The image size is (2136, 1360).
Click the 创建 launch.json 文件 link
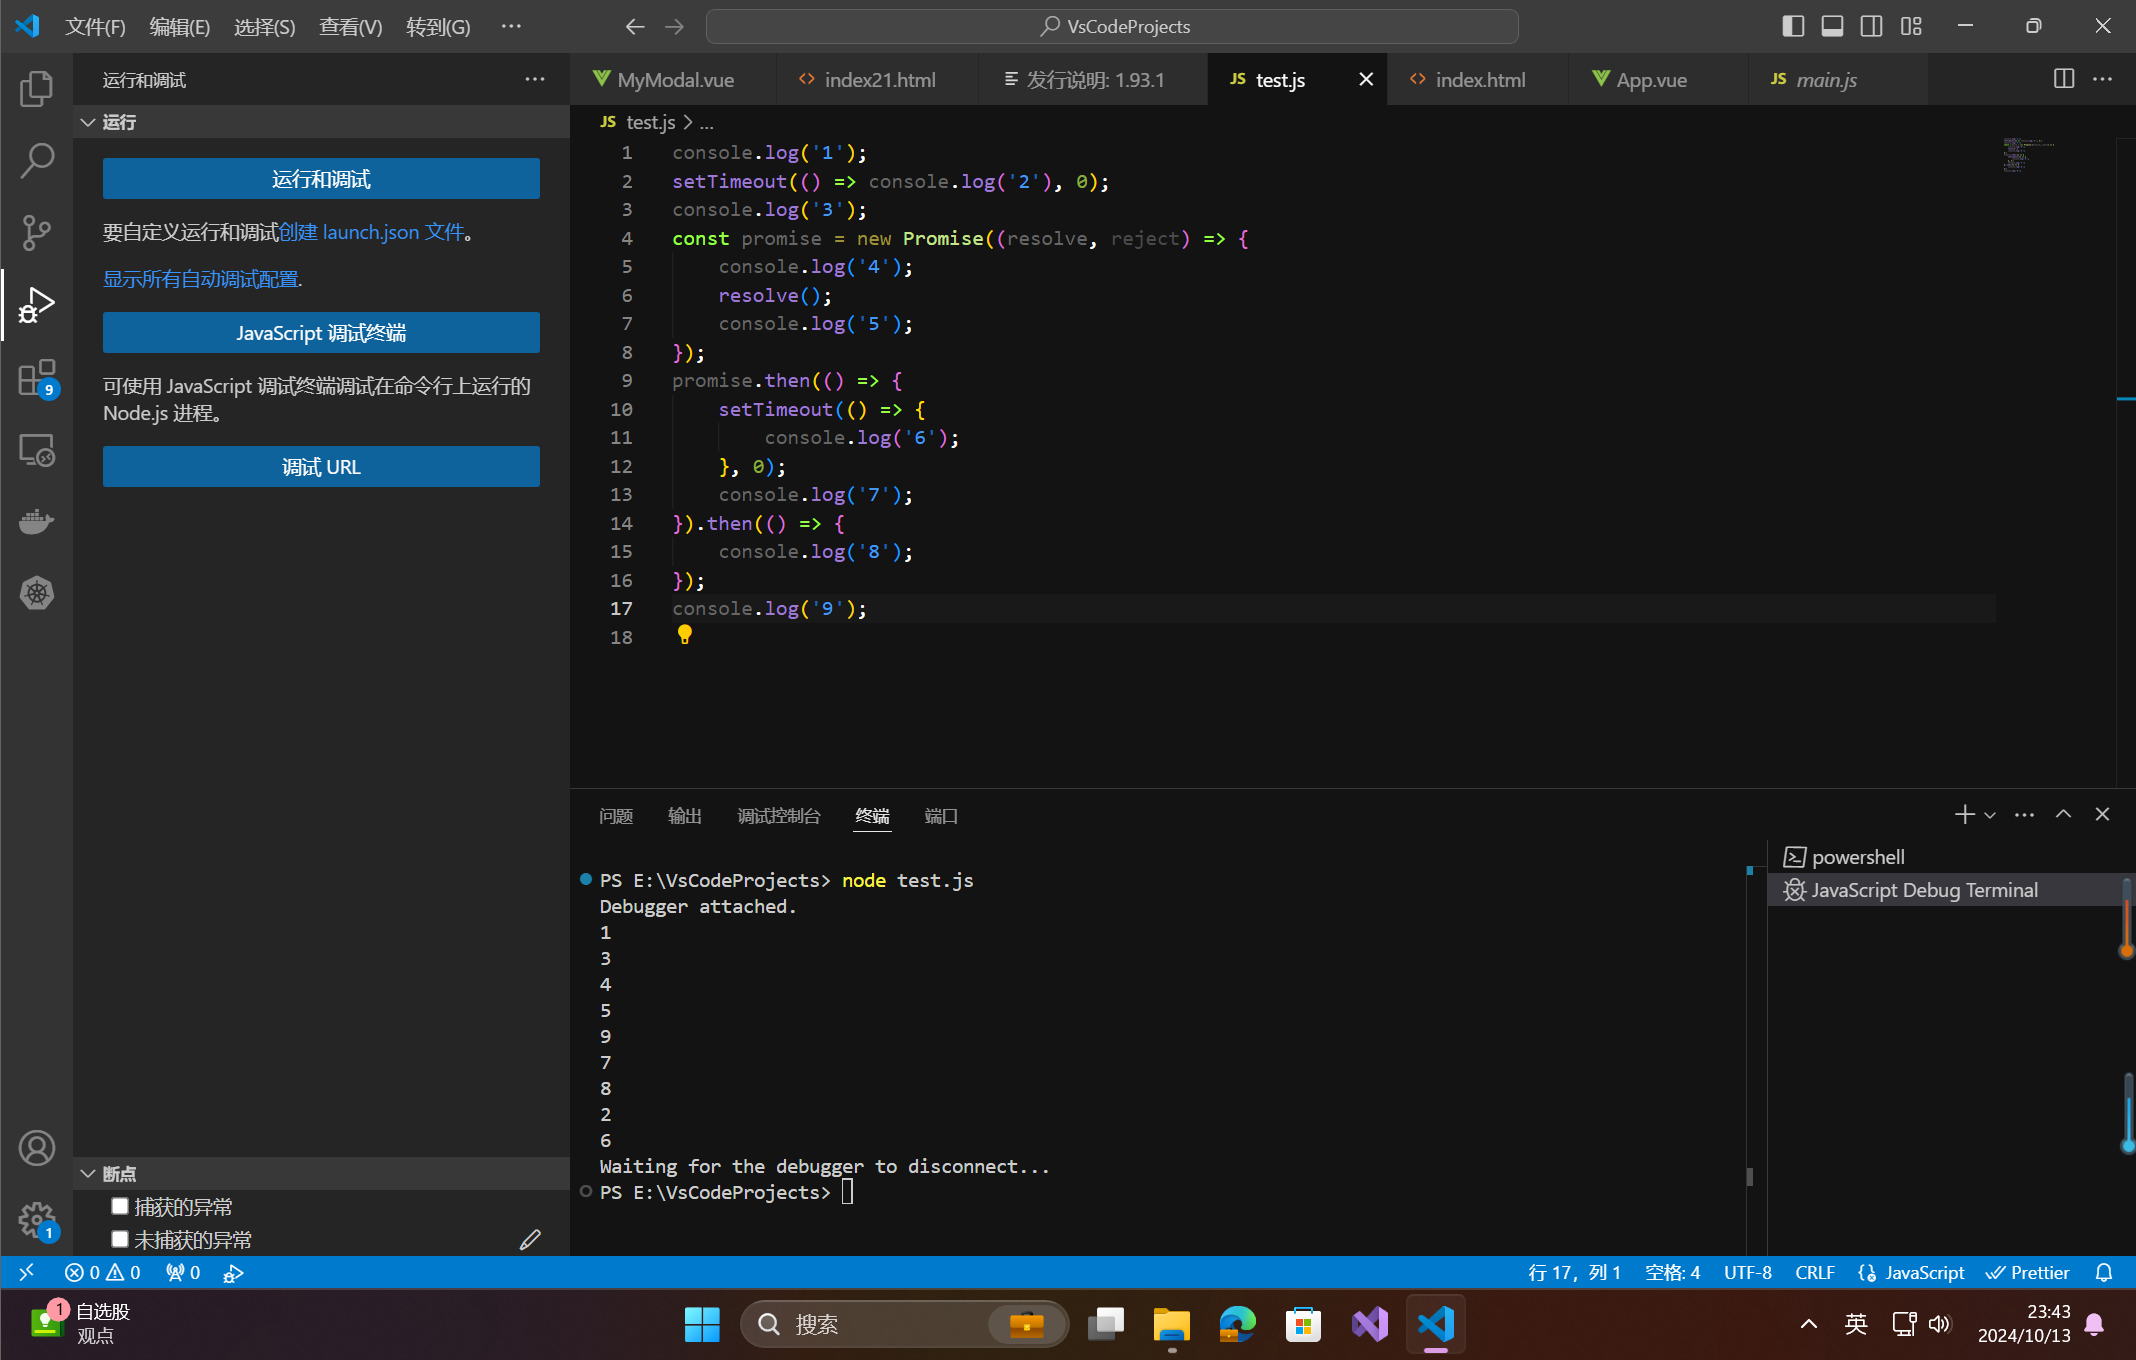click(371, 232)
